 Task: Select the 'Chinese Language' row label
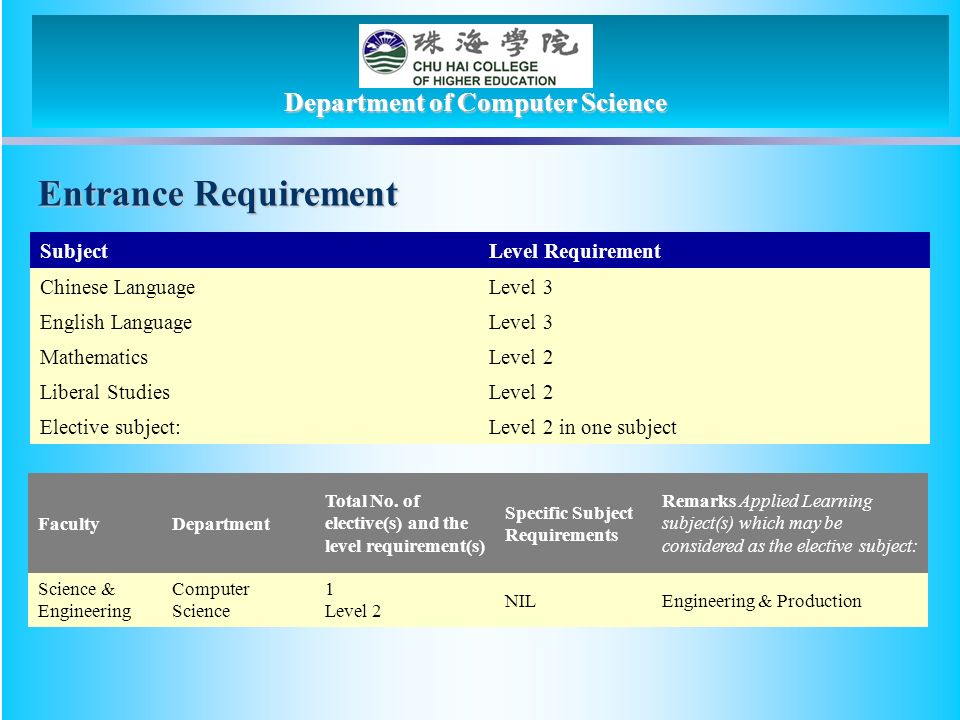(x=118, y=287)
